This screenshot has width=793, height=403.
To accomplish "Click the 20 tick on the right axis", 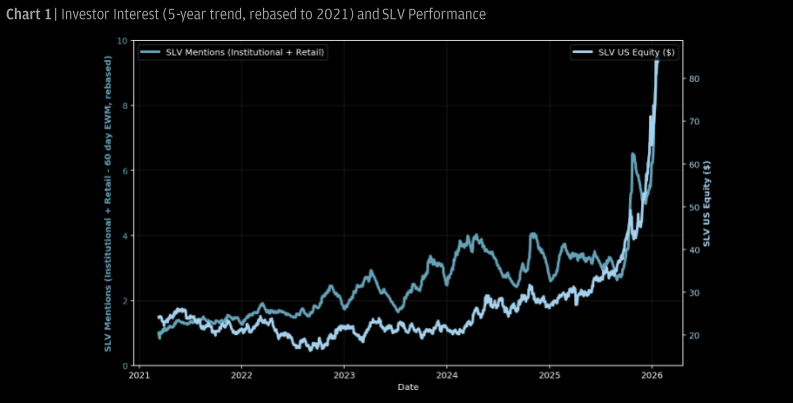I will (x=694, y=335).
